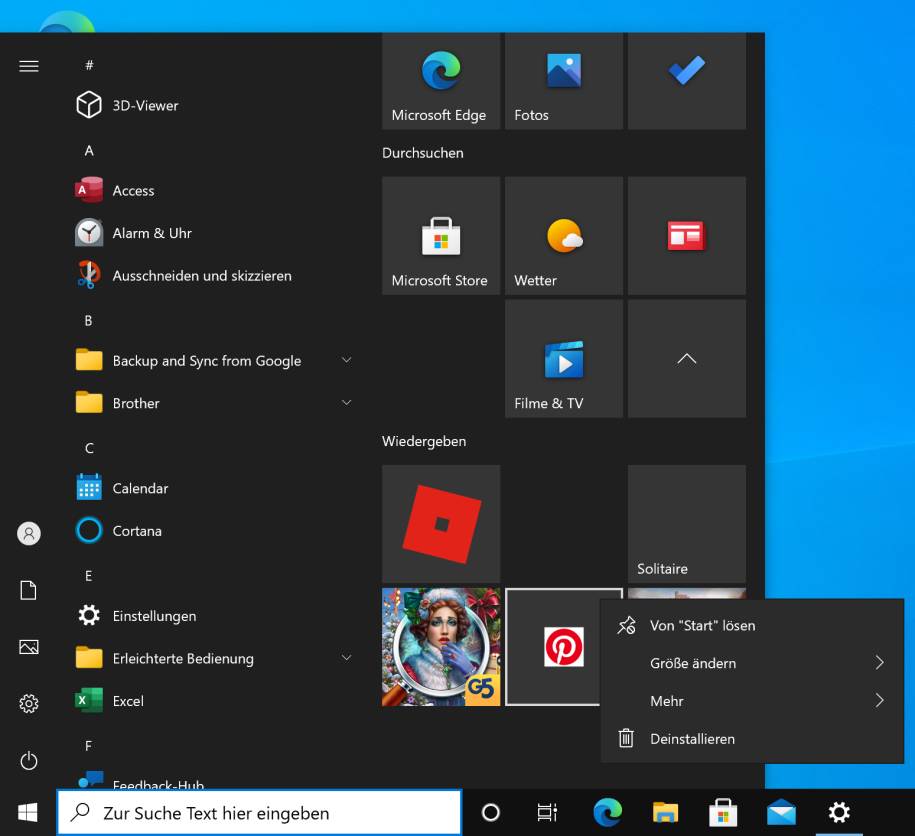Image resolution: width=915 pixels, height=836 pixels.
Task: Open the Größe ändern submenu
Action: [752, 663]
